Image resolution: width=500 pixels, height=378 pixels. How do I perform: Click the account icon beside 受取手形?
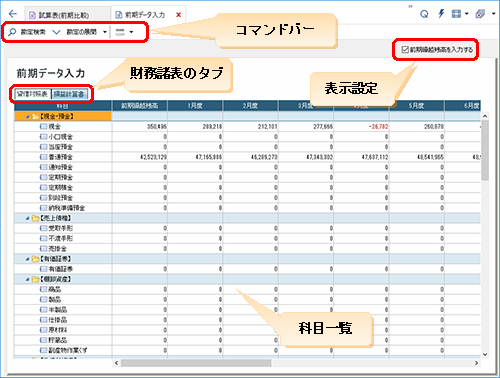pyautogui.click(x=43, y=228)
